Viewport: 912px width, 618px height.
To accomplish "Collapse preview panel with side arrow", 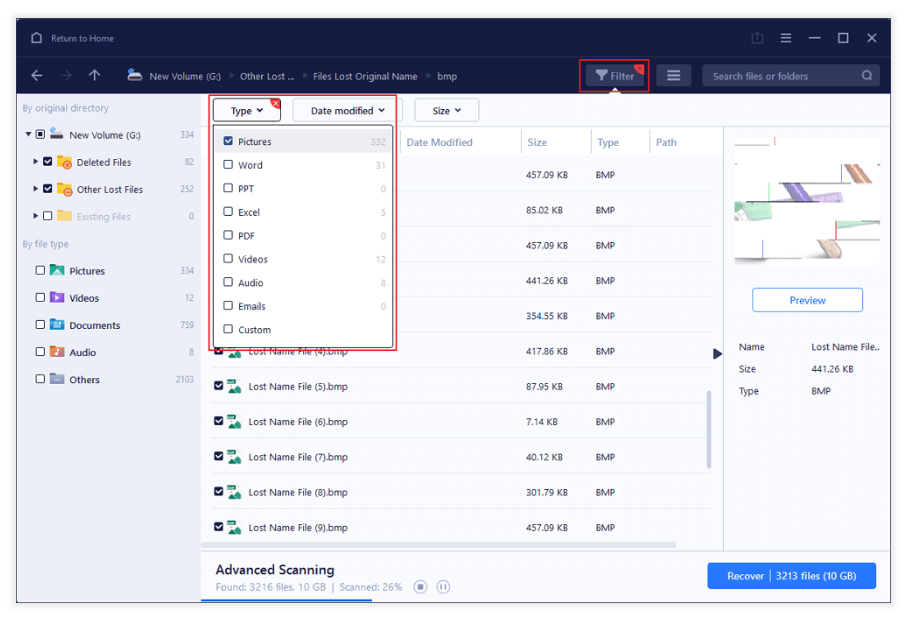I will [x=716, y=354].
